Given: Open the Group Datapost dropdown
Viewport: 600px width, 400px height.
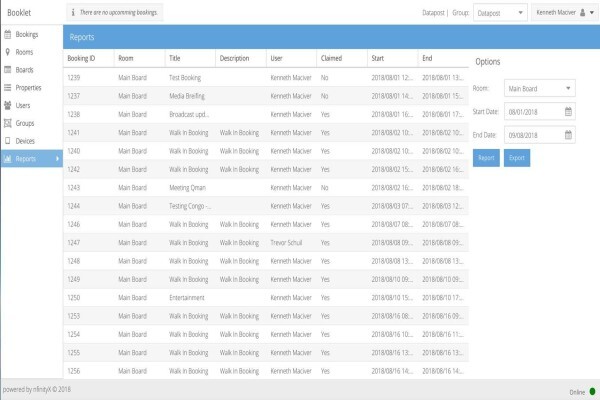Looking at the screenshot, I should (x=500, y=13).
